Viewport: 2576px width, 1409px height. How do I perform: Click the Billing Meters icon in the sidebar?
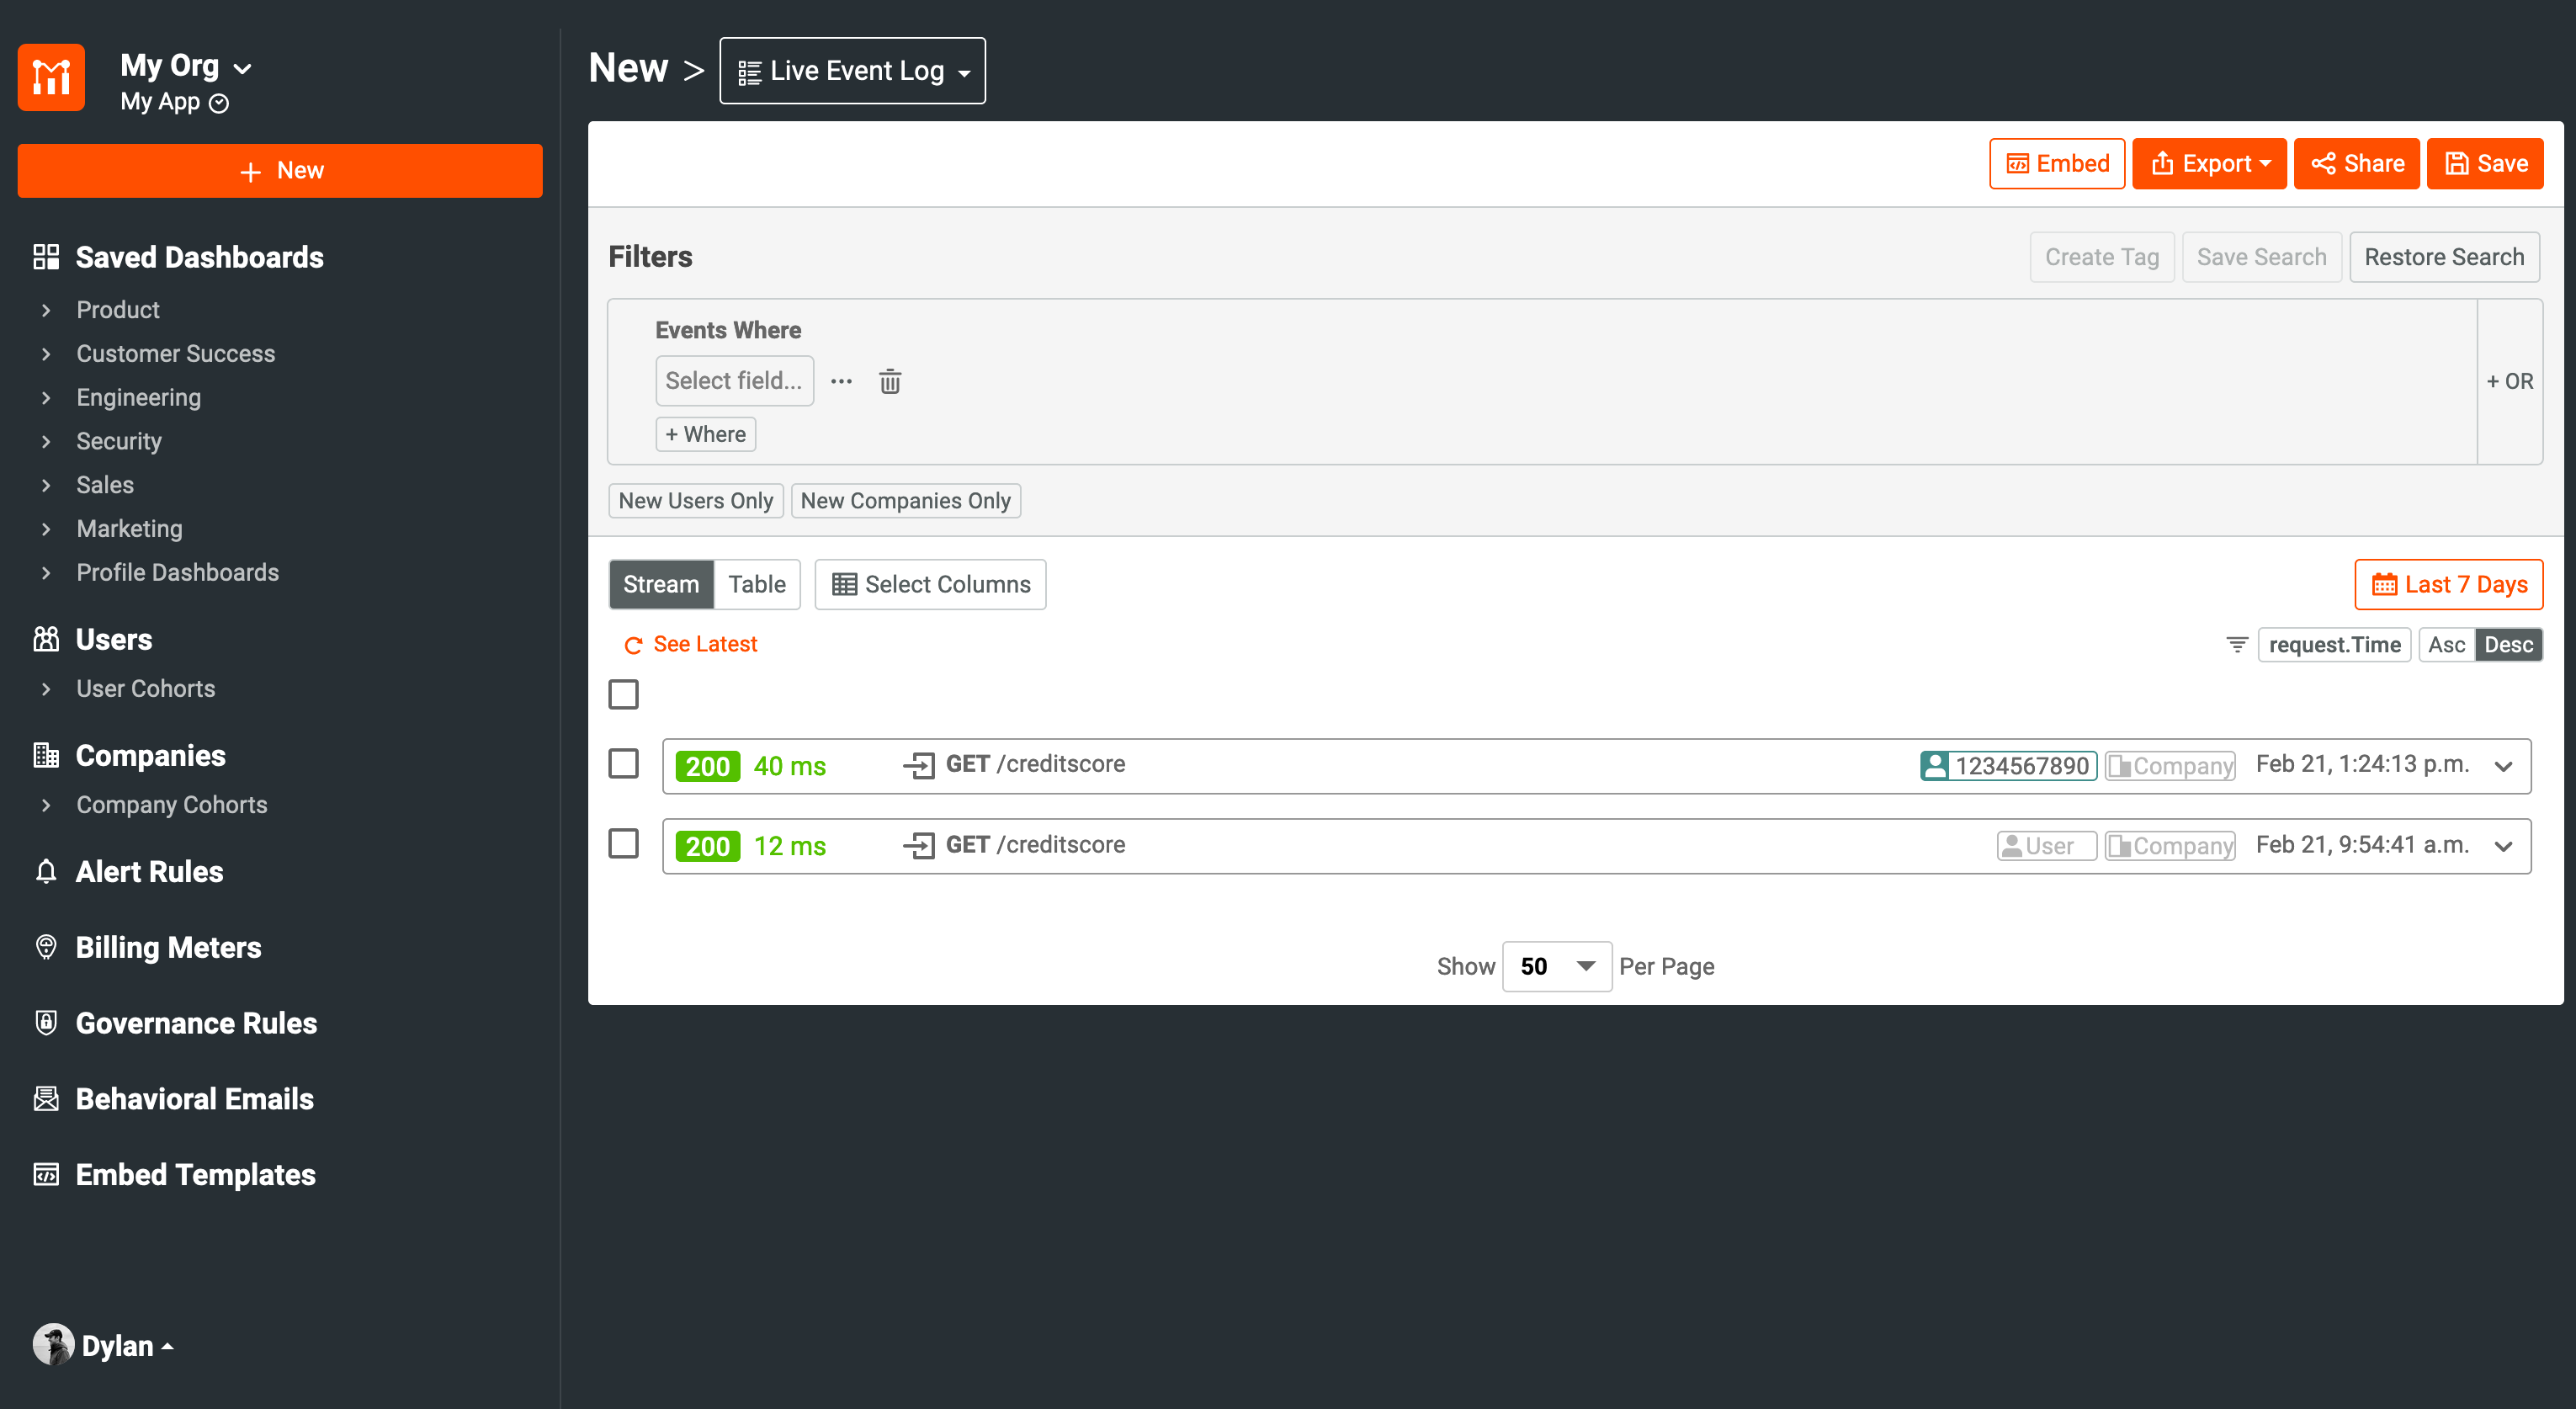click(x=46, y=947)
